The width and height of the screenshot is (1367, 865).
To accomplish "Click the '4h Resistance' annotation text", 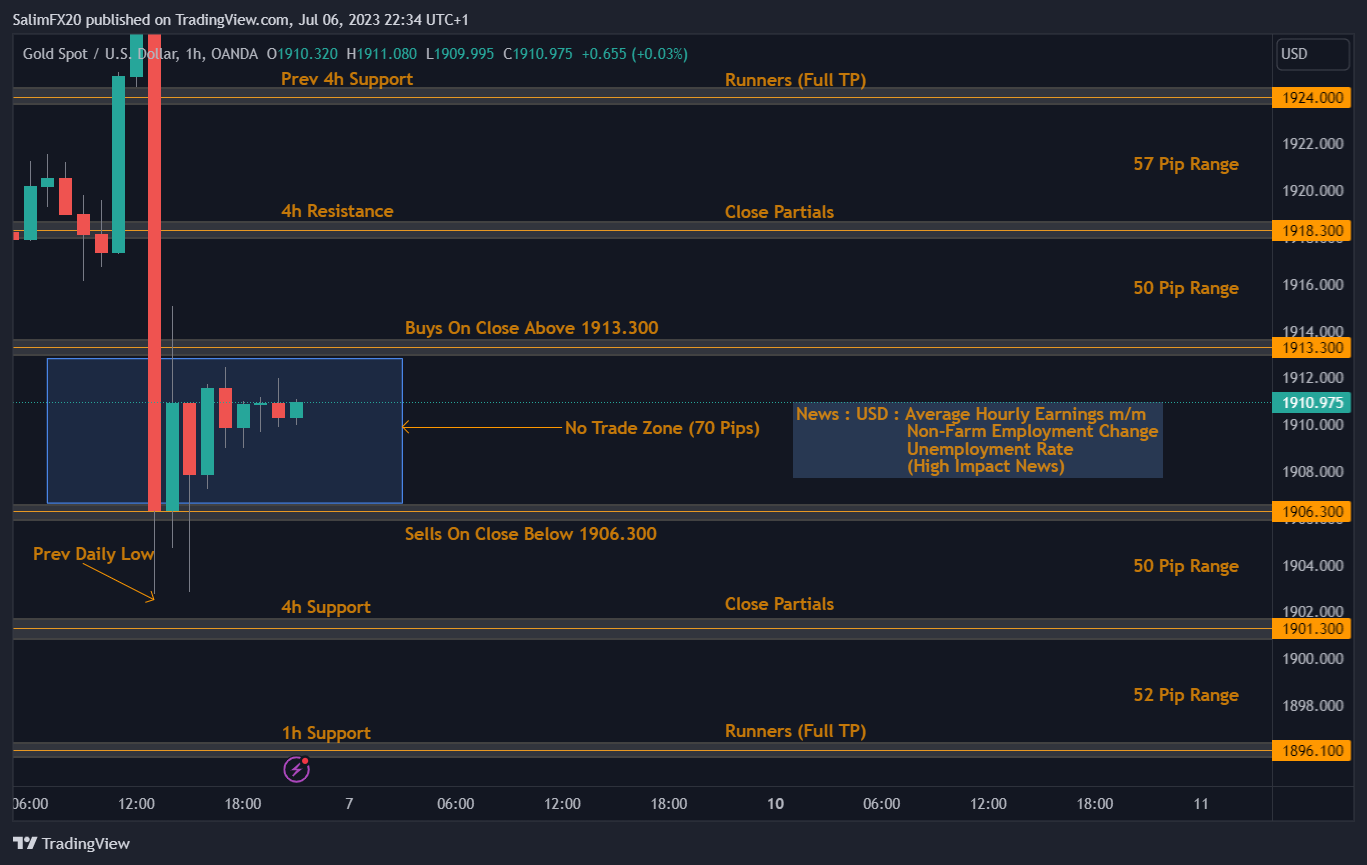I will pyautogui.click(x=337, y=211).
